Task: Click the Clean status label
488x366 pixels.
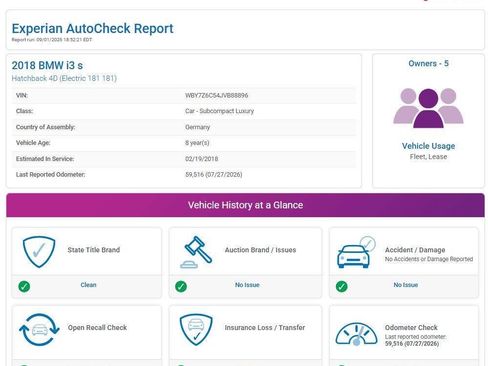Action: pyautogui.click(x=88, y=285)
